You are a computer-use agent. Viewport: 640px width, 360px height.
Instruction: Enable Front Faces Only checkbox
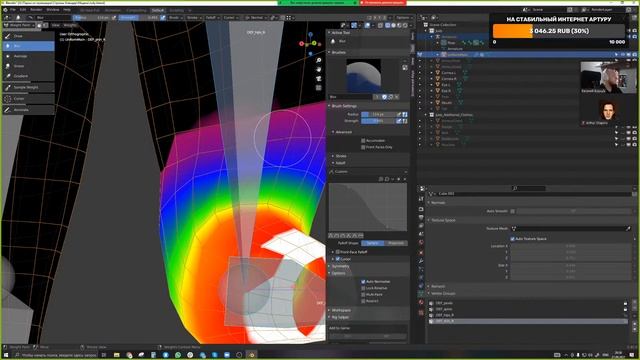tap(363, 147)
